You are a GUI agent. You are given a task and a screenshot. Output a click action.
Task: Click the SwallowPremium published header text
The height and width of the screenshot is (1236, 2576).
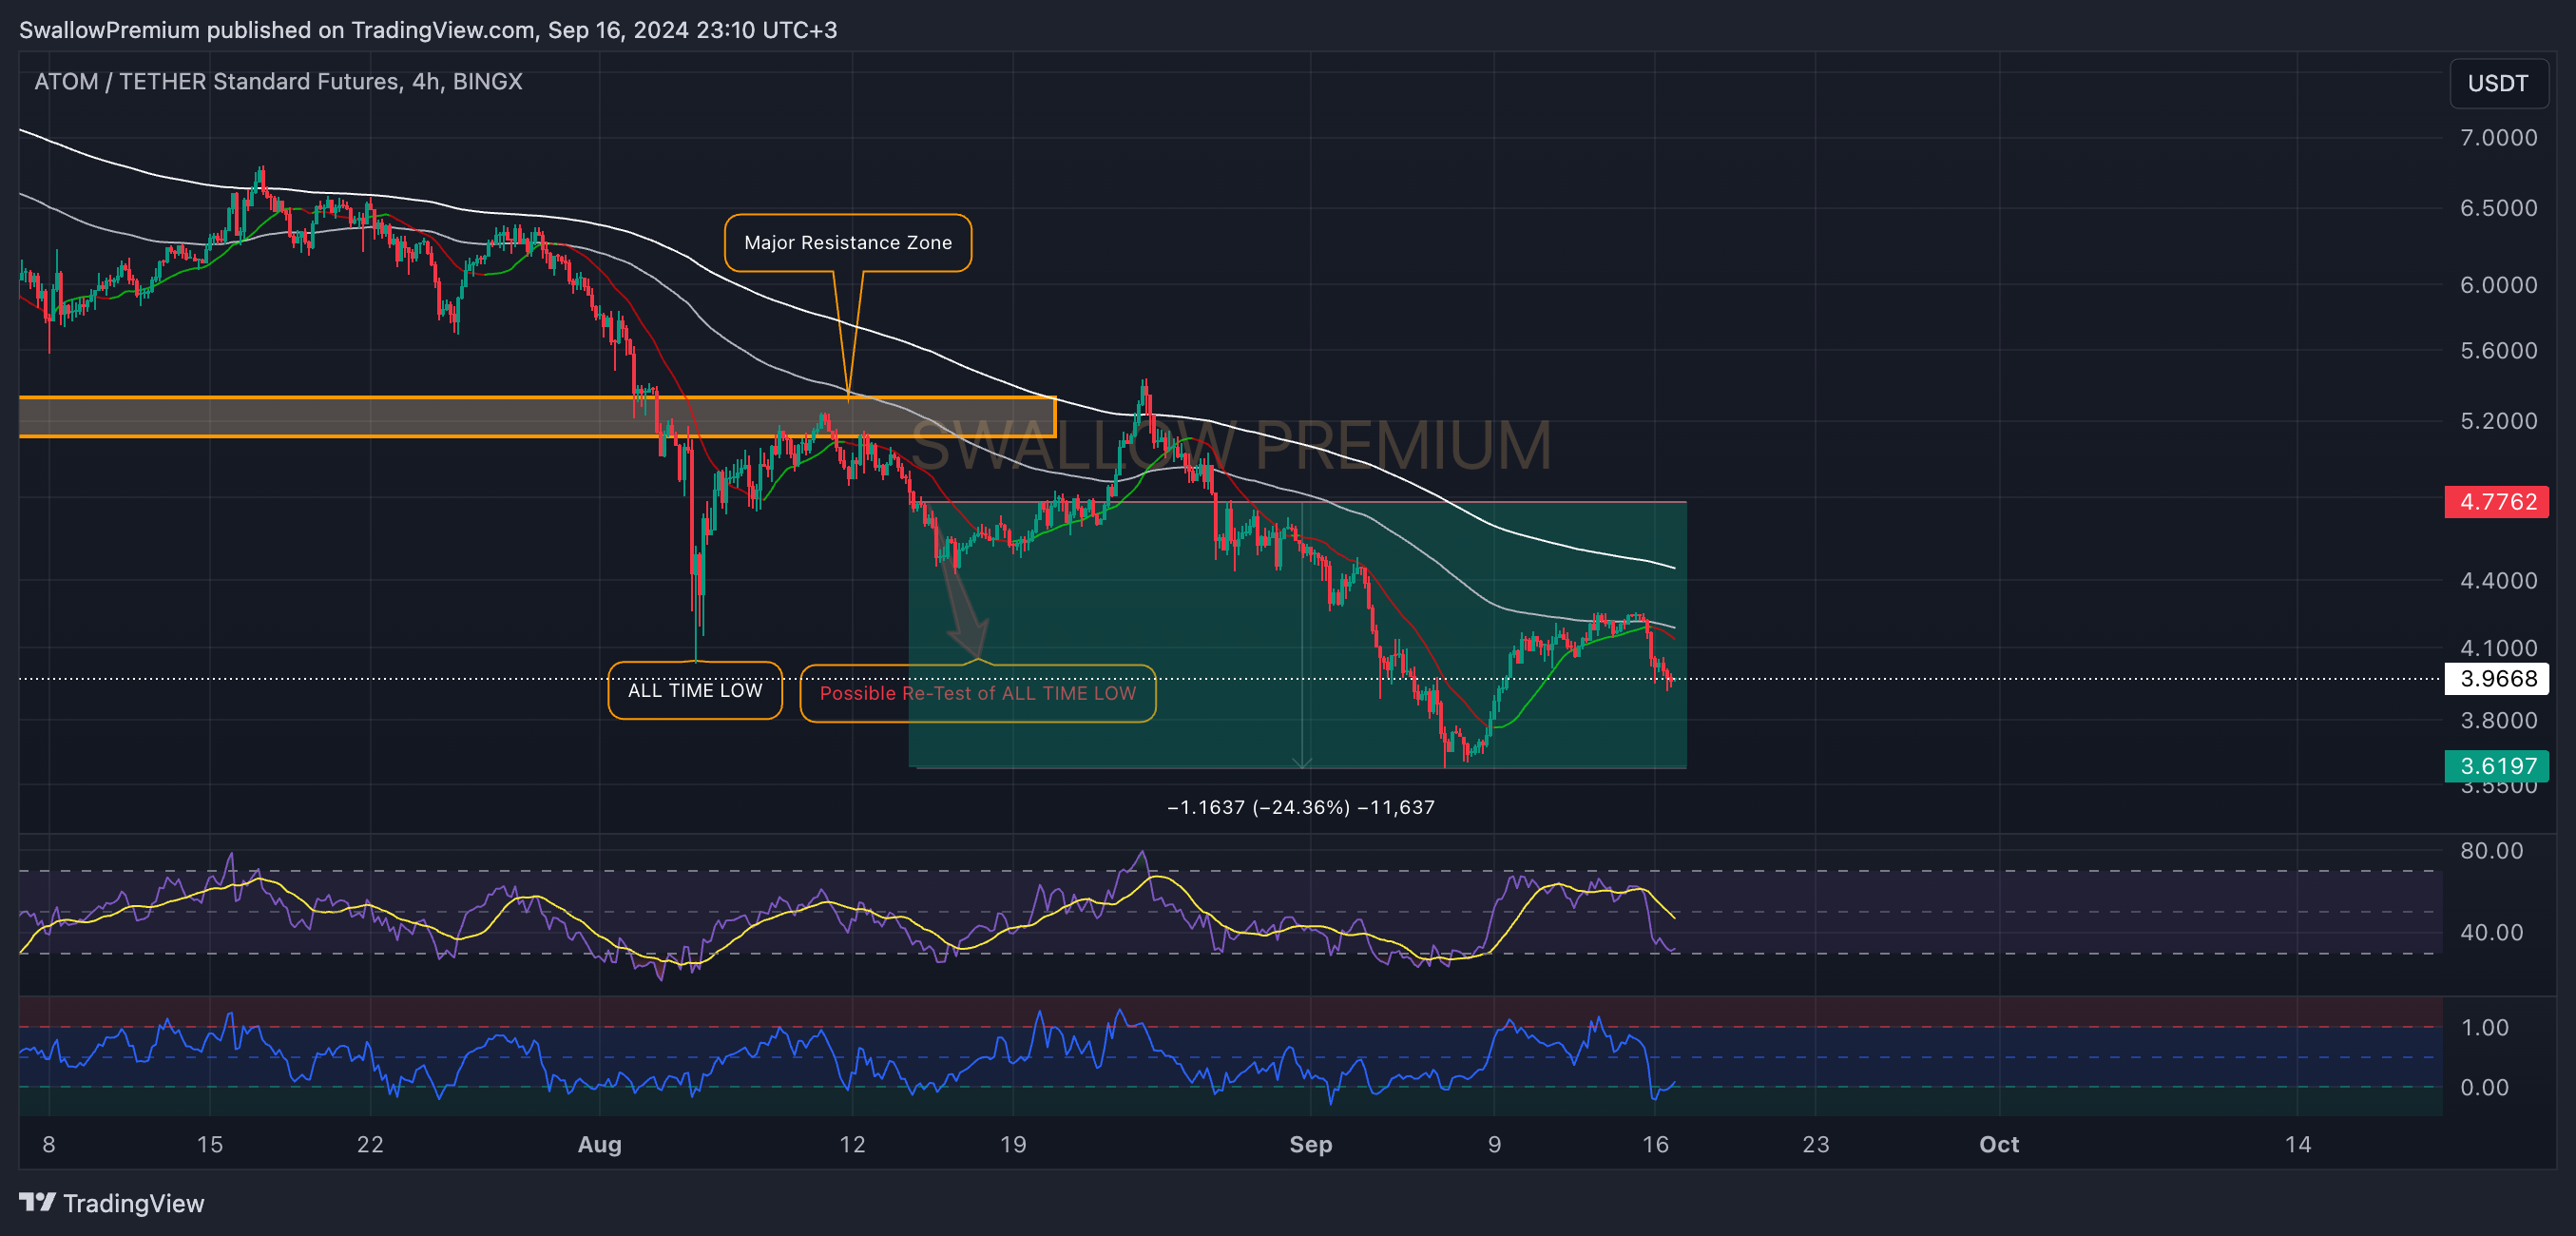pyautogui.click(x=428, y=30)
